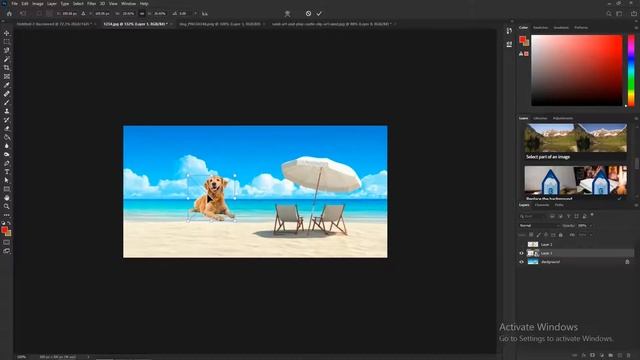Open the 'Select part of an image' tutorial
The width and height of the screenshot is (640, 360).
click(x=576, y=142)
